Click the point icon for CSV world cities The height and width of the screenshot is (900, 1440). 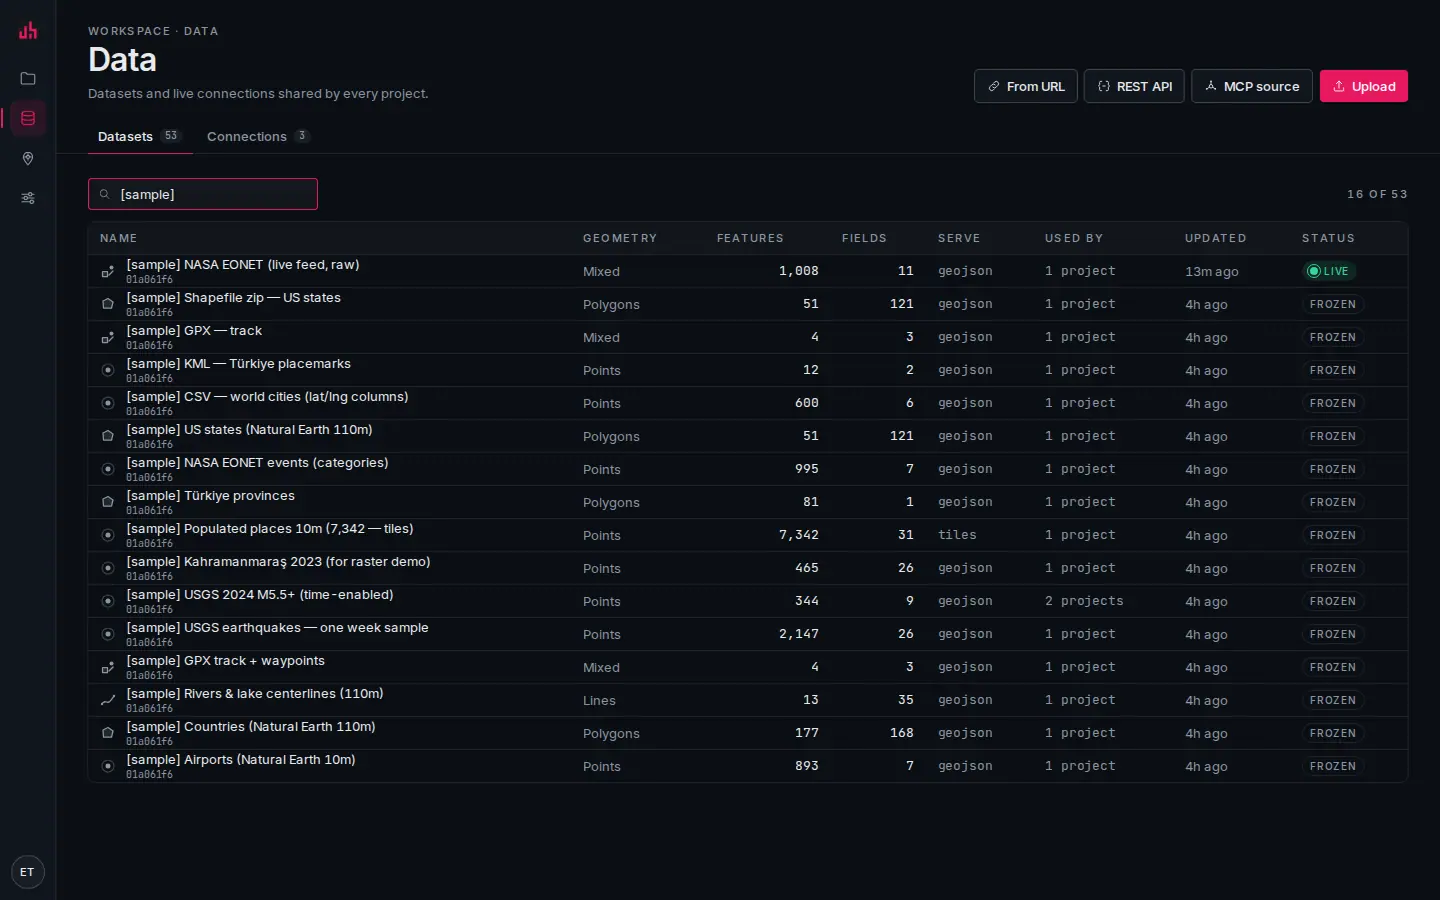(108, 403)
